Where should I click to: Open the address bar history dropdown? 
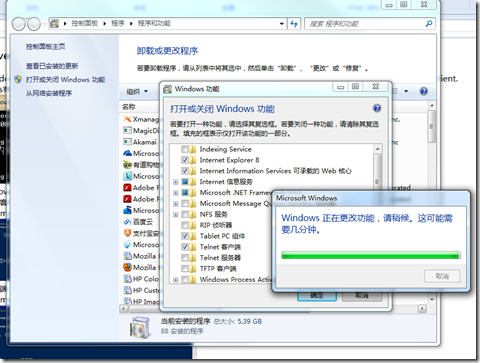coord(282,23)
